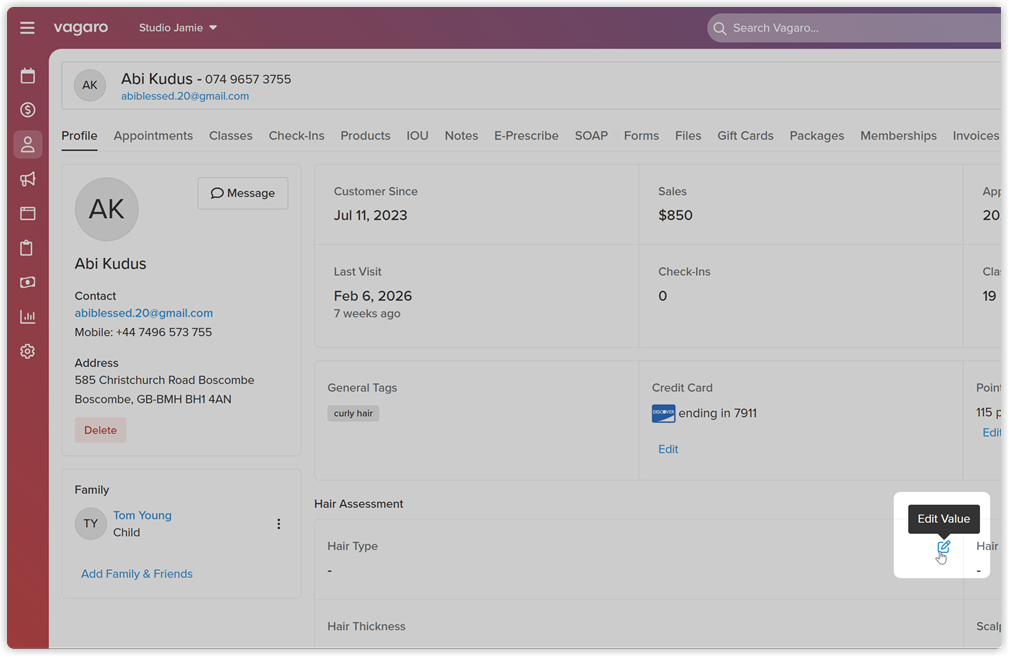The height and width of the screenshot is (657, 1009).
Task: Click the small AK avatar in header
Action: [x=90, y=85]
